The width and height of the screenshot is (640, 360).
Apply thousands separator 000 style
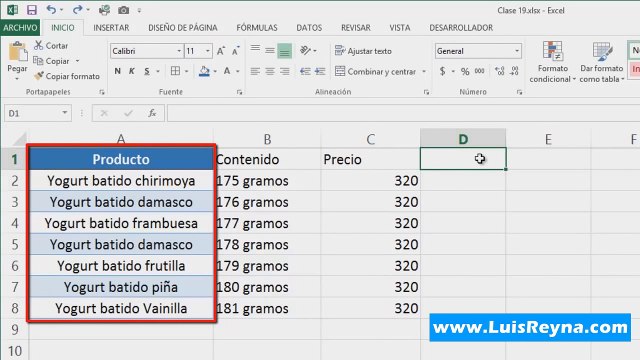coord(480,71)
